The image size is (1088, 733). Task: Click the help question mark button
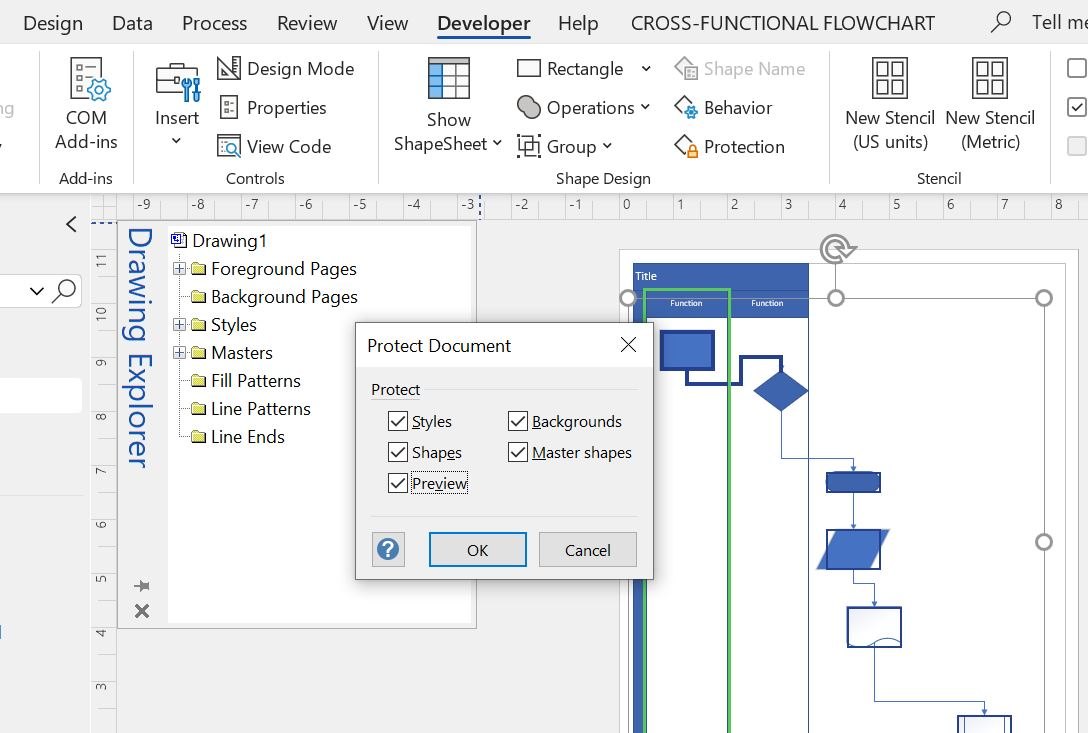(388, 550)
